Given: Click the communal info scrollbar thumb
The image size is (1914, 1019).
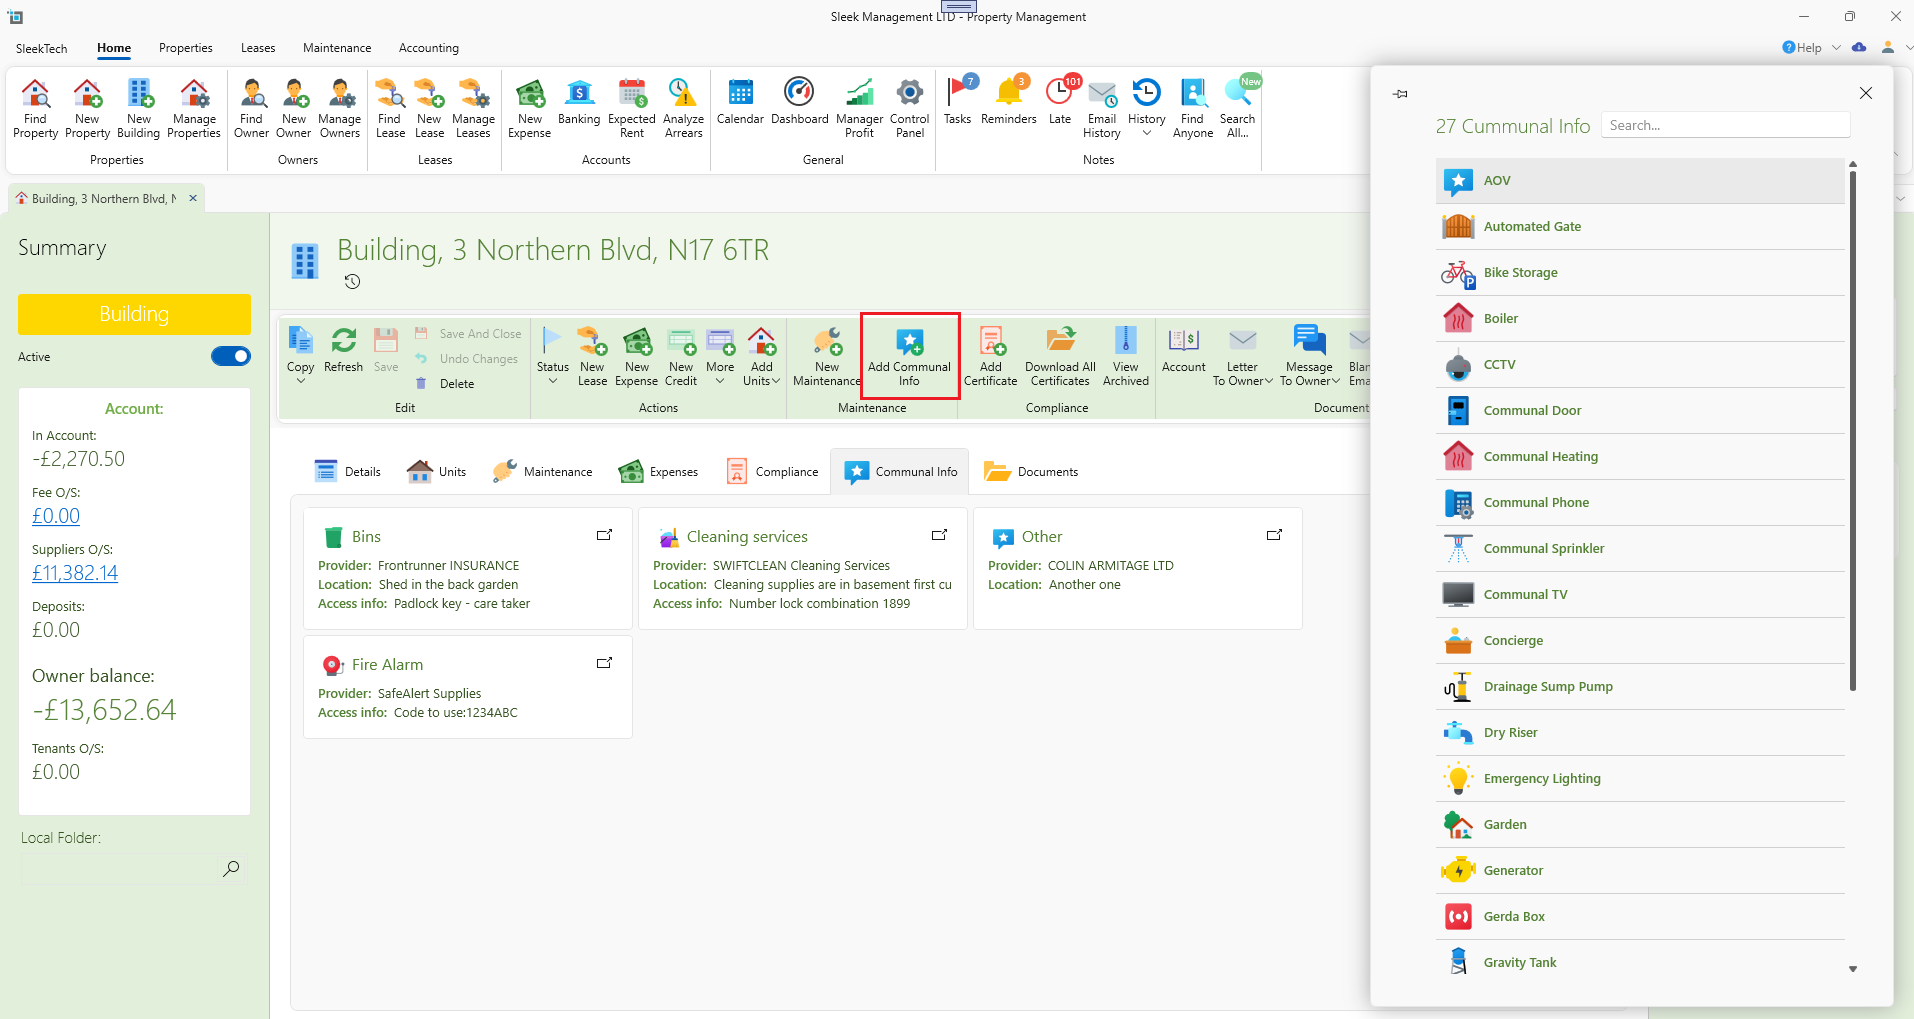Looking at the screenshot, I should [1853, 430].
